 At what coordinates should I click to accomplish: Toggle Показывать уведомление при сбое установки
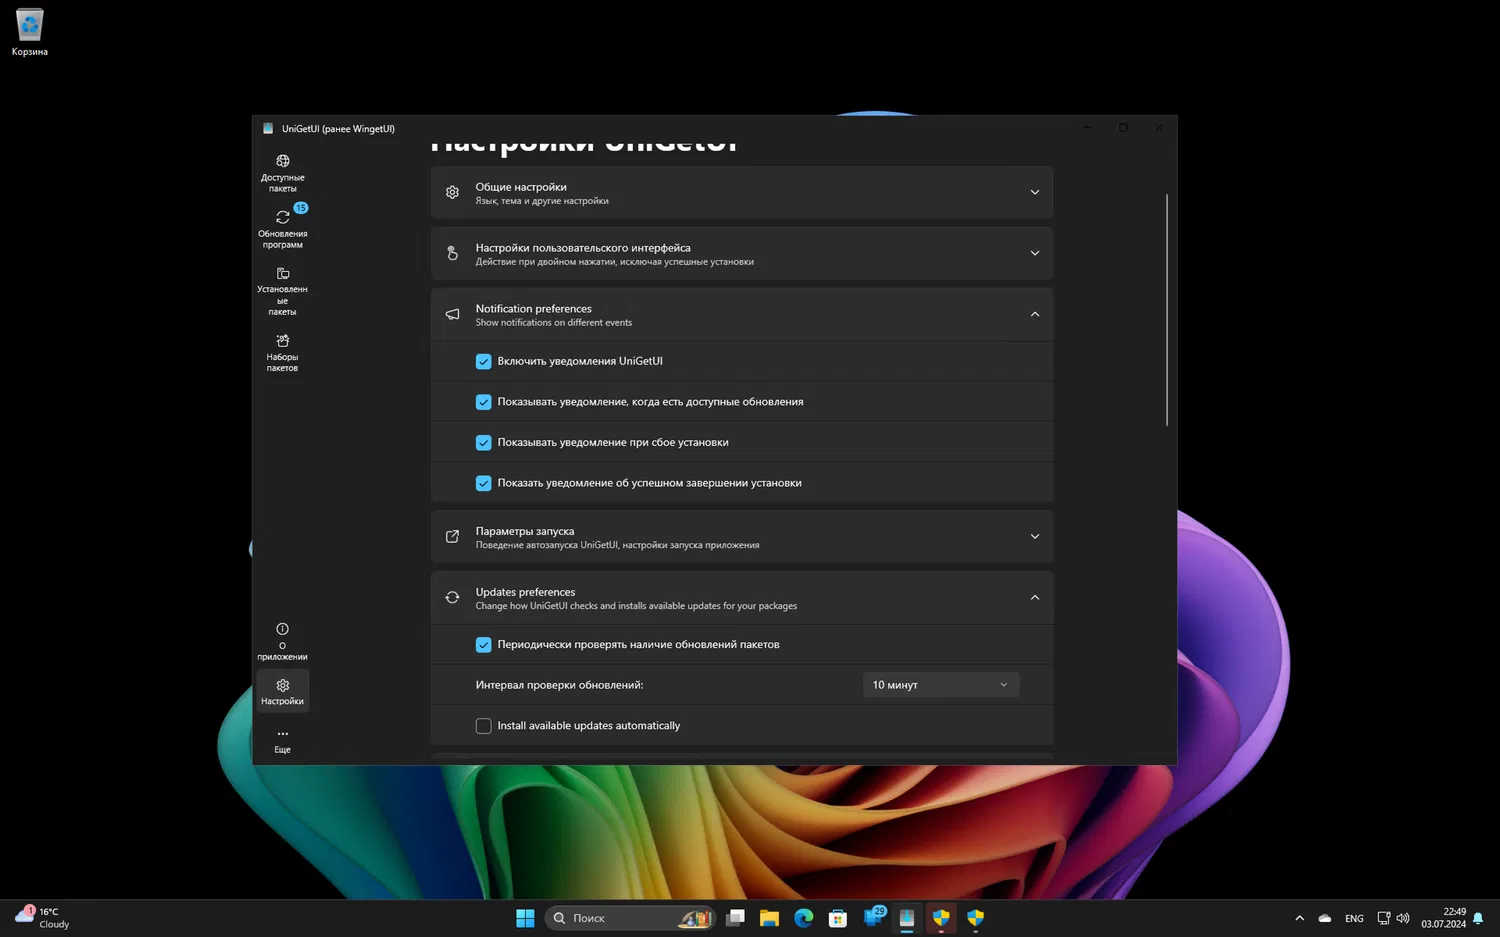click(x=483, y=442)
